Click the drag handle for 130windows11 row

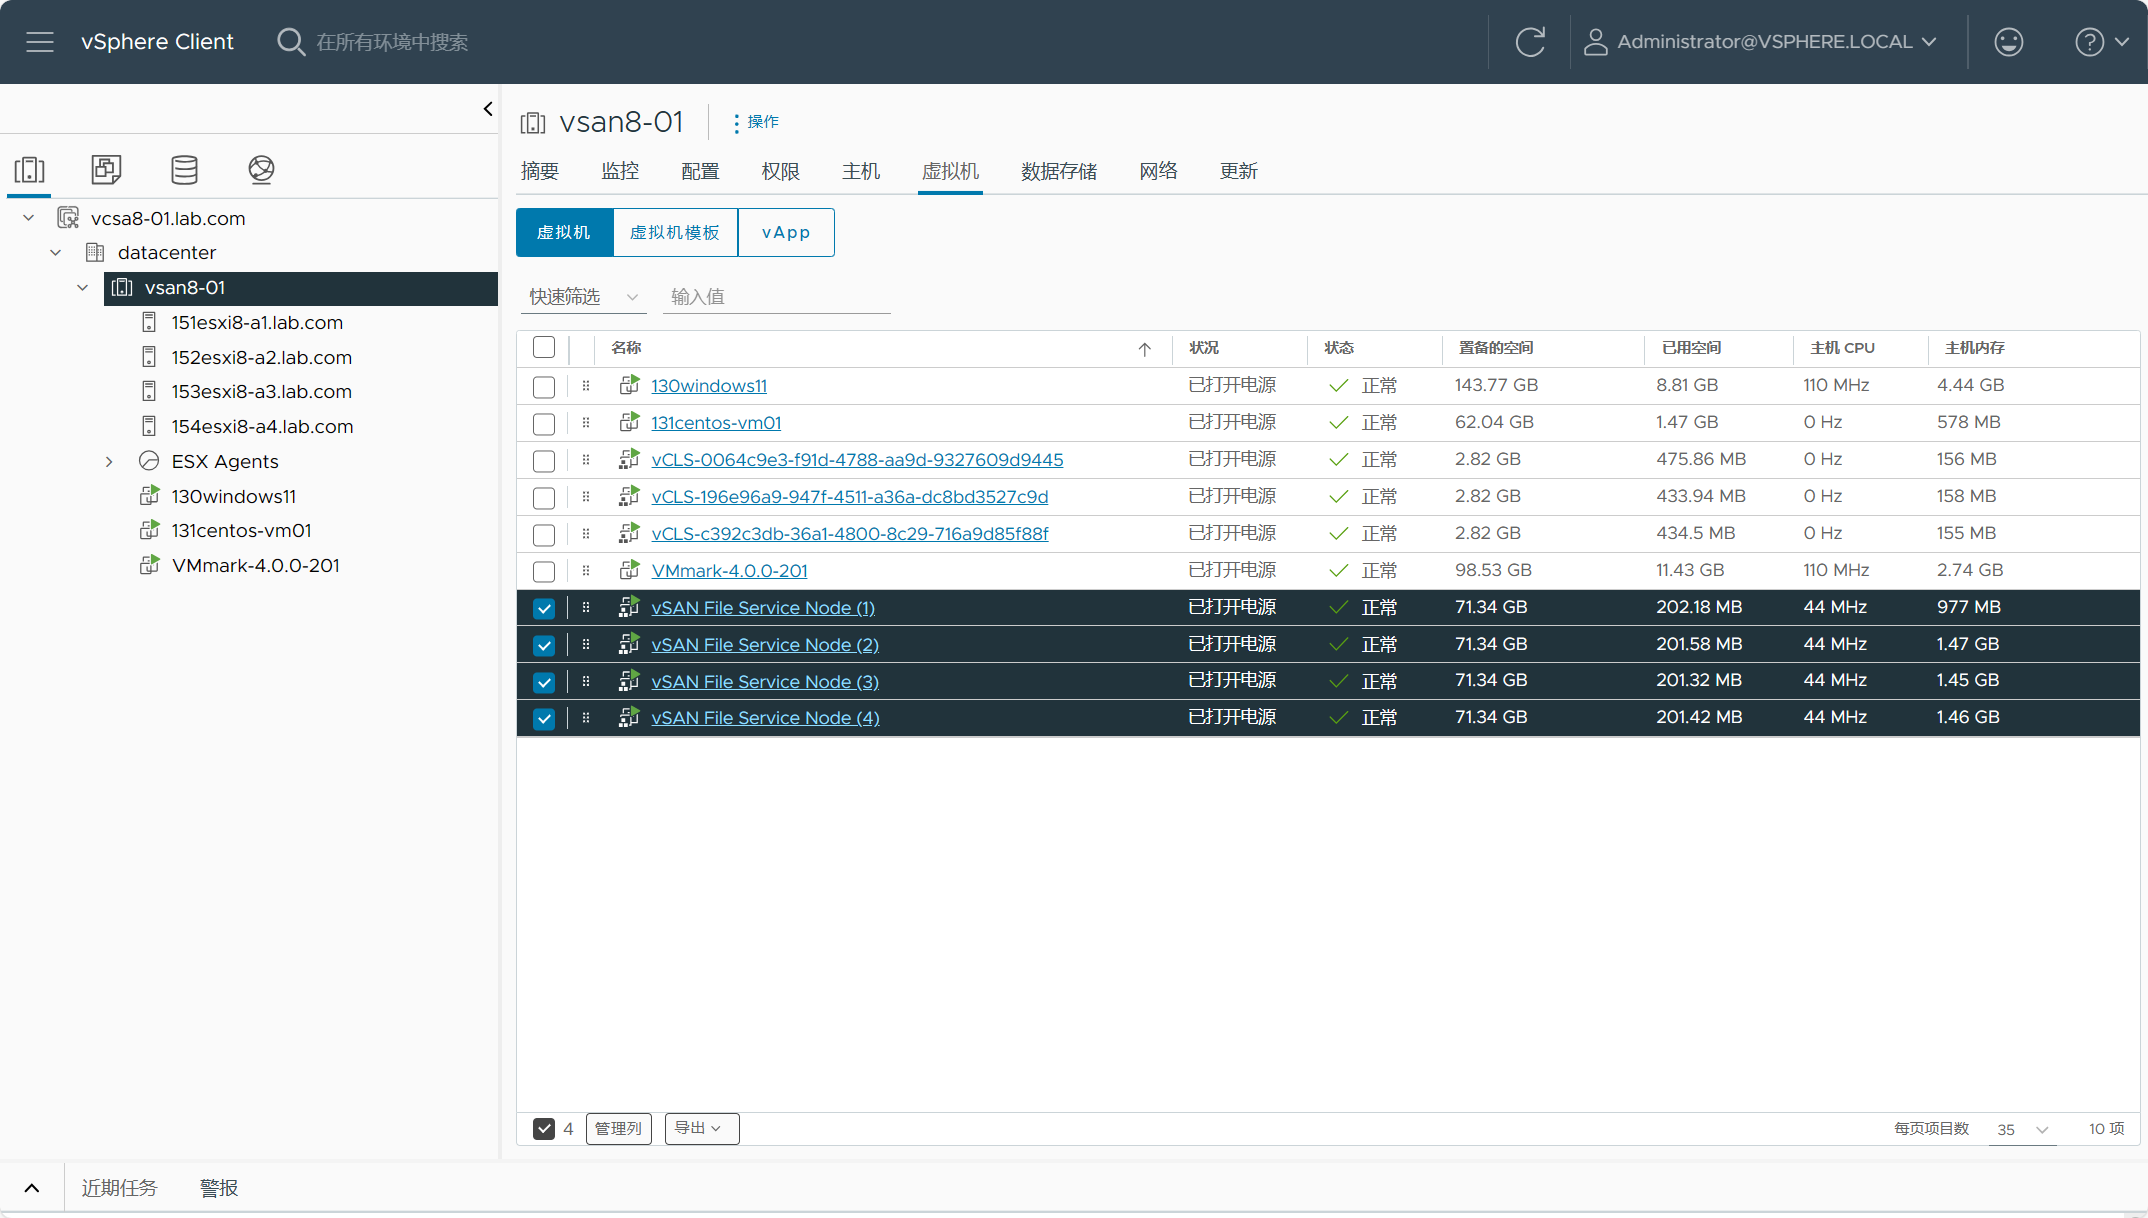coord(586,385)
